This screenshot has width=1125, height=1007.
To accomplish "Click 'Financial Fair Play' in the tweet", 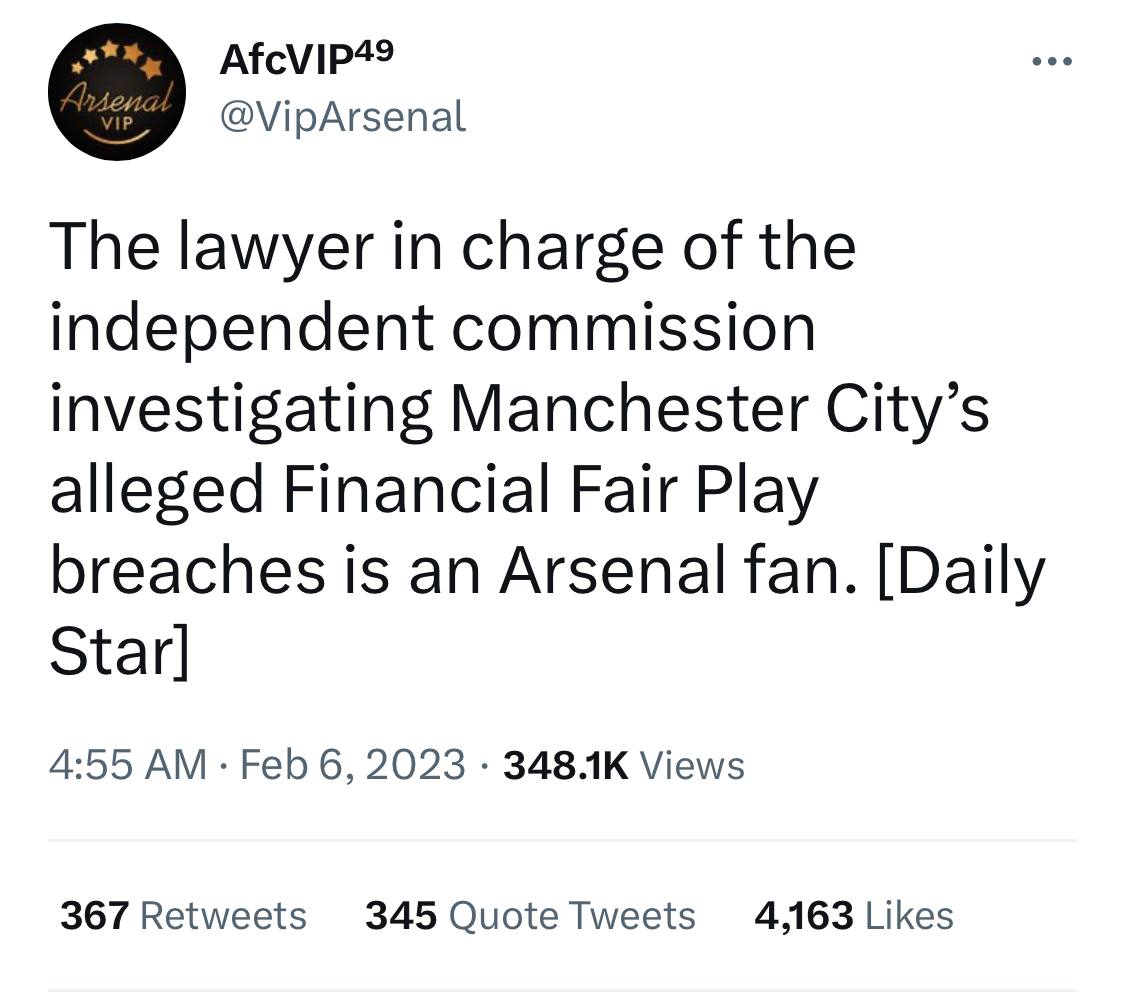I will tap(548, 489).
